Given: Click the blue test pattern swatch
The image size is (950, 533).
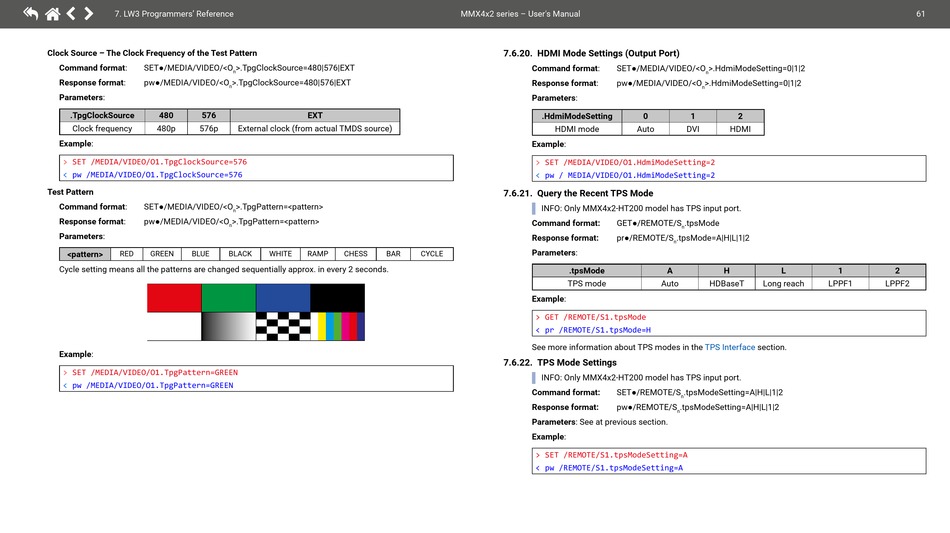Looking at the screenshot, I should (283, 297).
